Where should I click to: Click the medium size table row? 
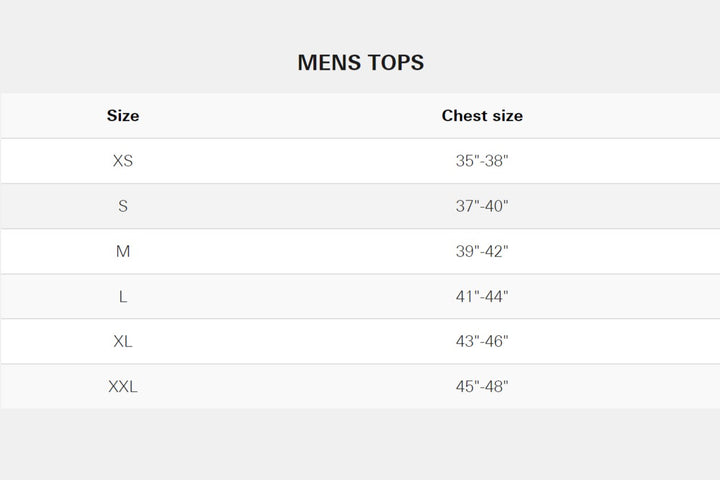300,251
